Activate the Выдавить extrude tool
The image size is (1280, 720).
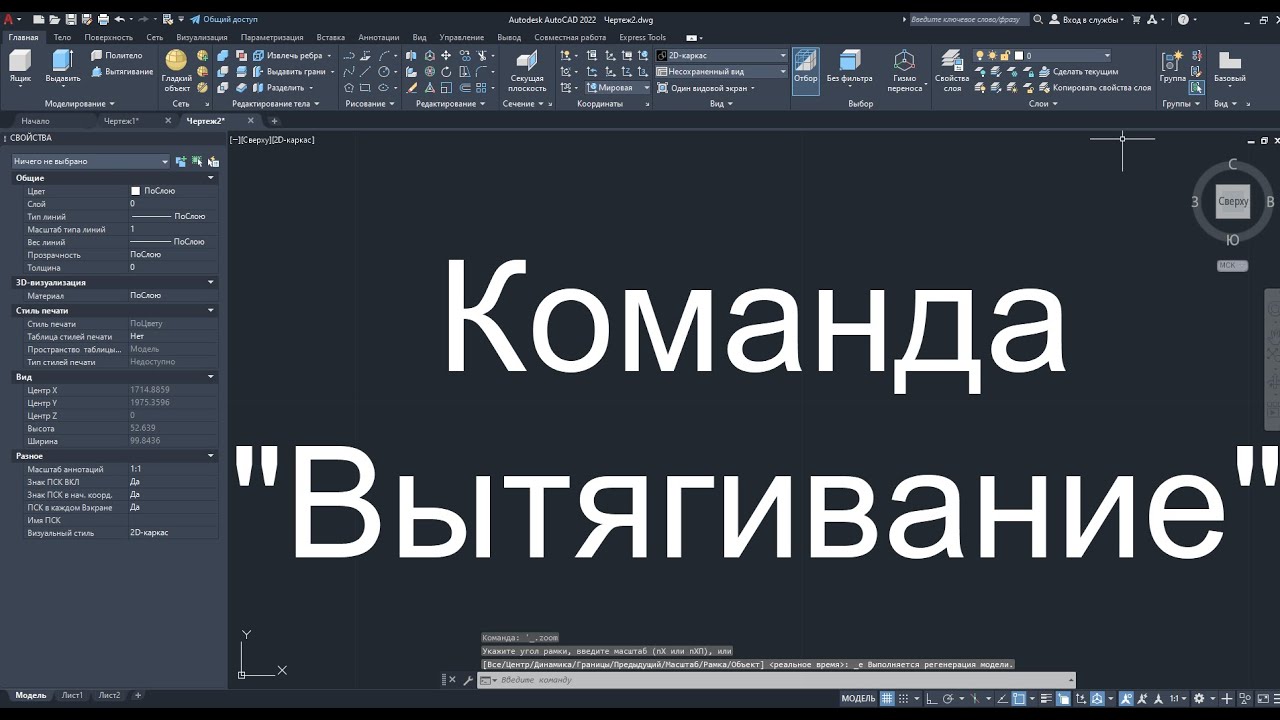tap(63, 66)
